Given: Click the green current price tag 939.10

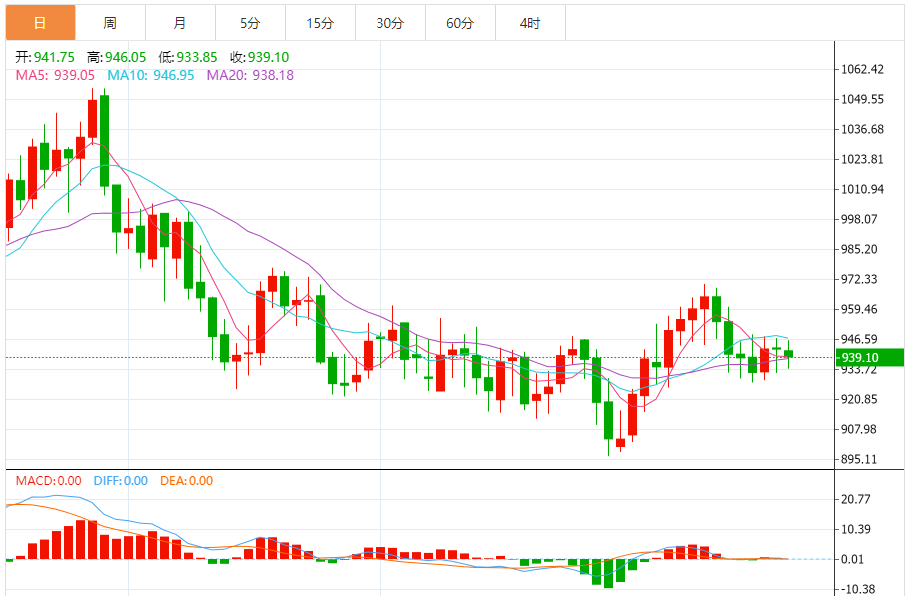Looking at the screenshot, I should point(869,357).
